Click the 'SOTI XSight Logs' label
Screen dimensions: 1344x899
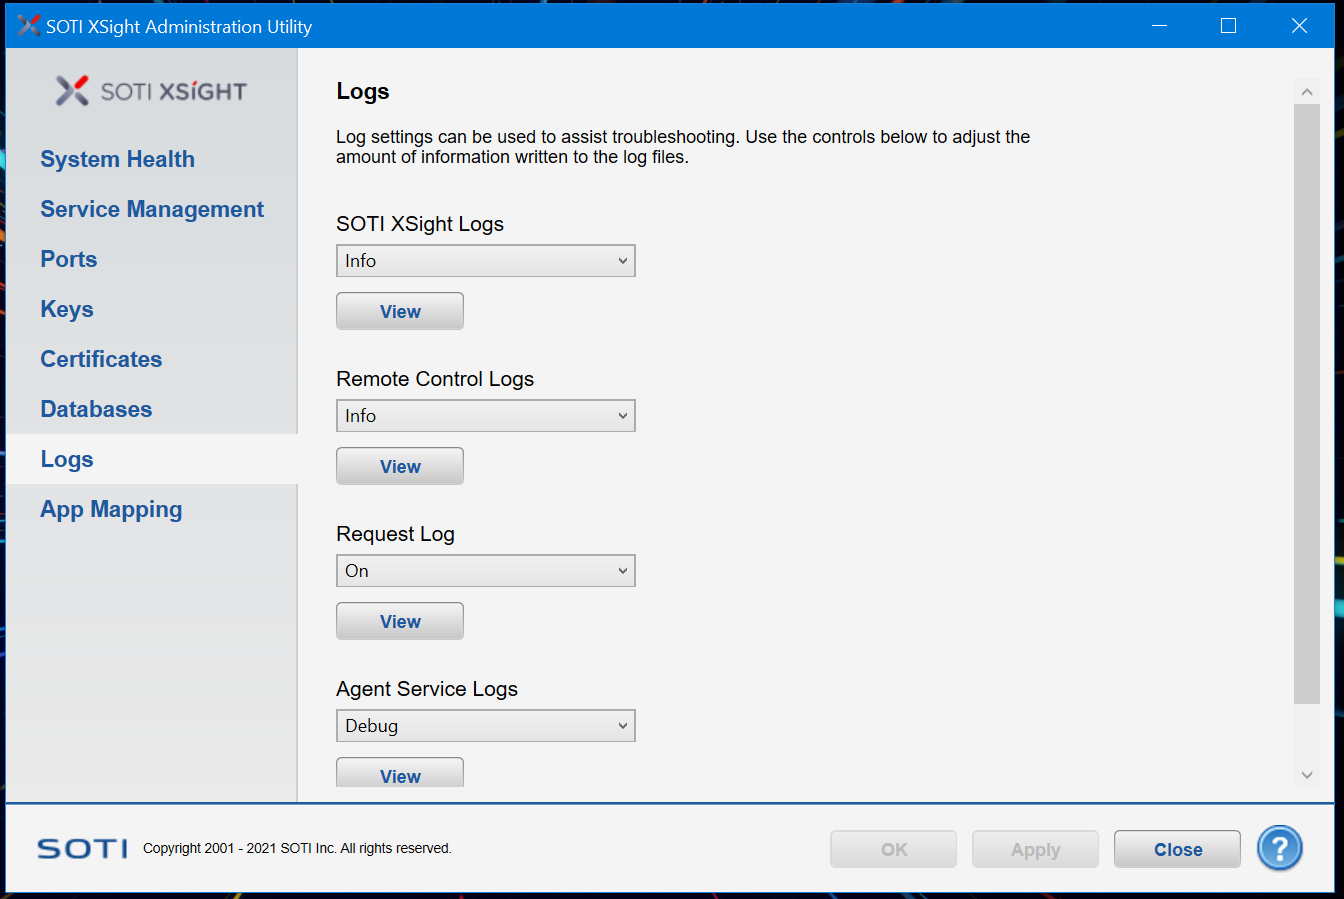coord(420,224)
